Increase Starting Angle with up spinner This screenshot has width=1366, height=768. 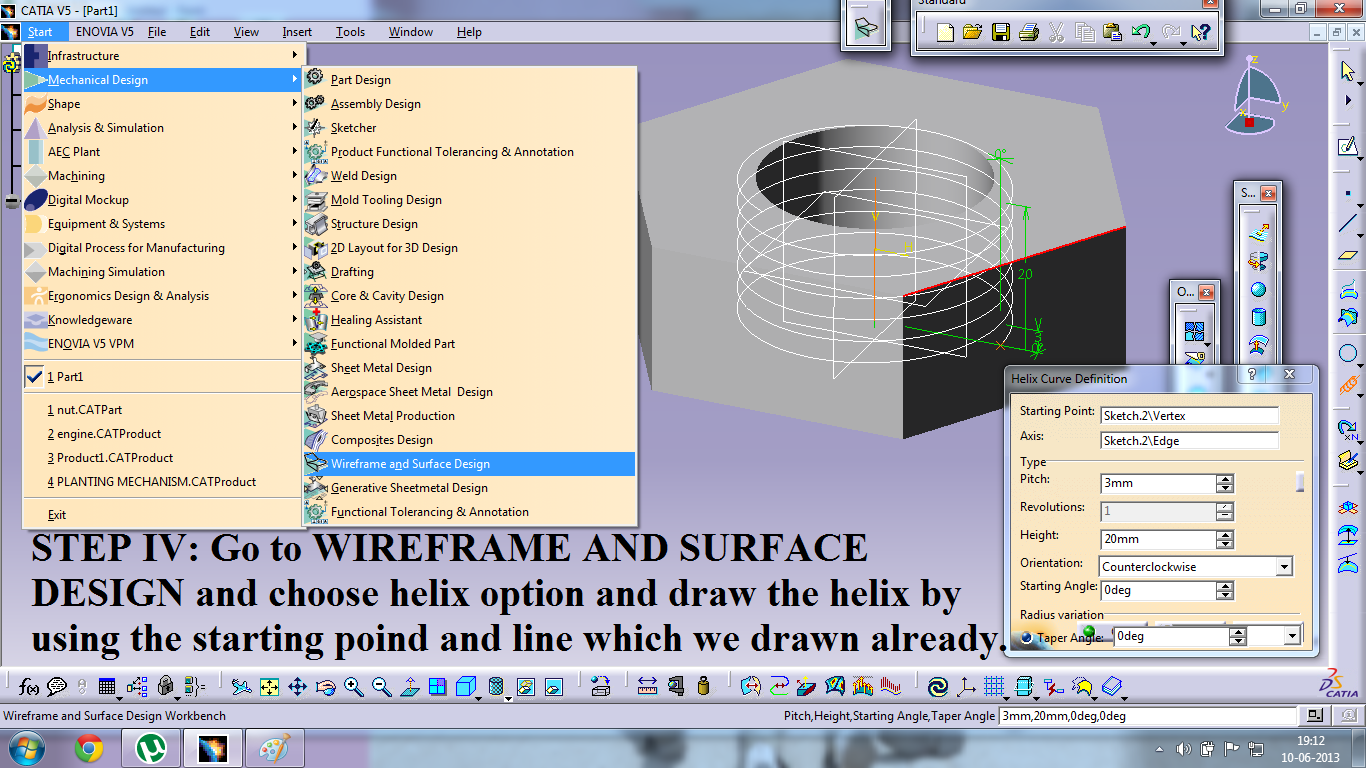pos(1225,585)
